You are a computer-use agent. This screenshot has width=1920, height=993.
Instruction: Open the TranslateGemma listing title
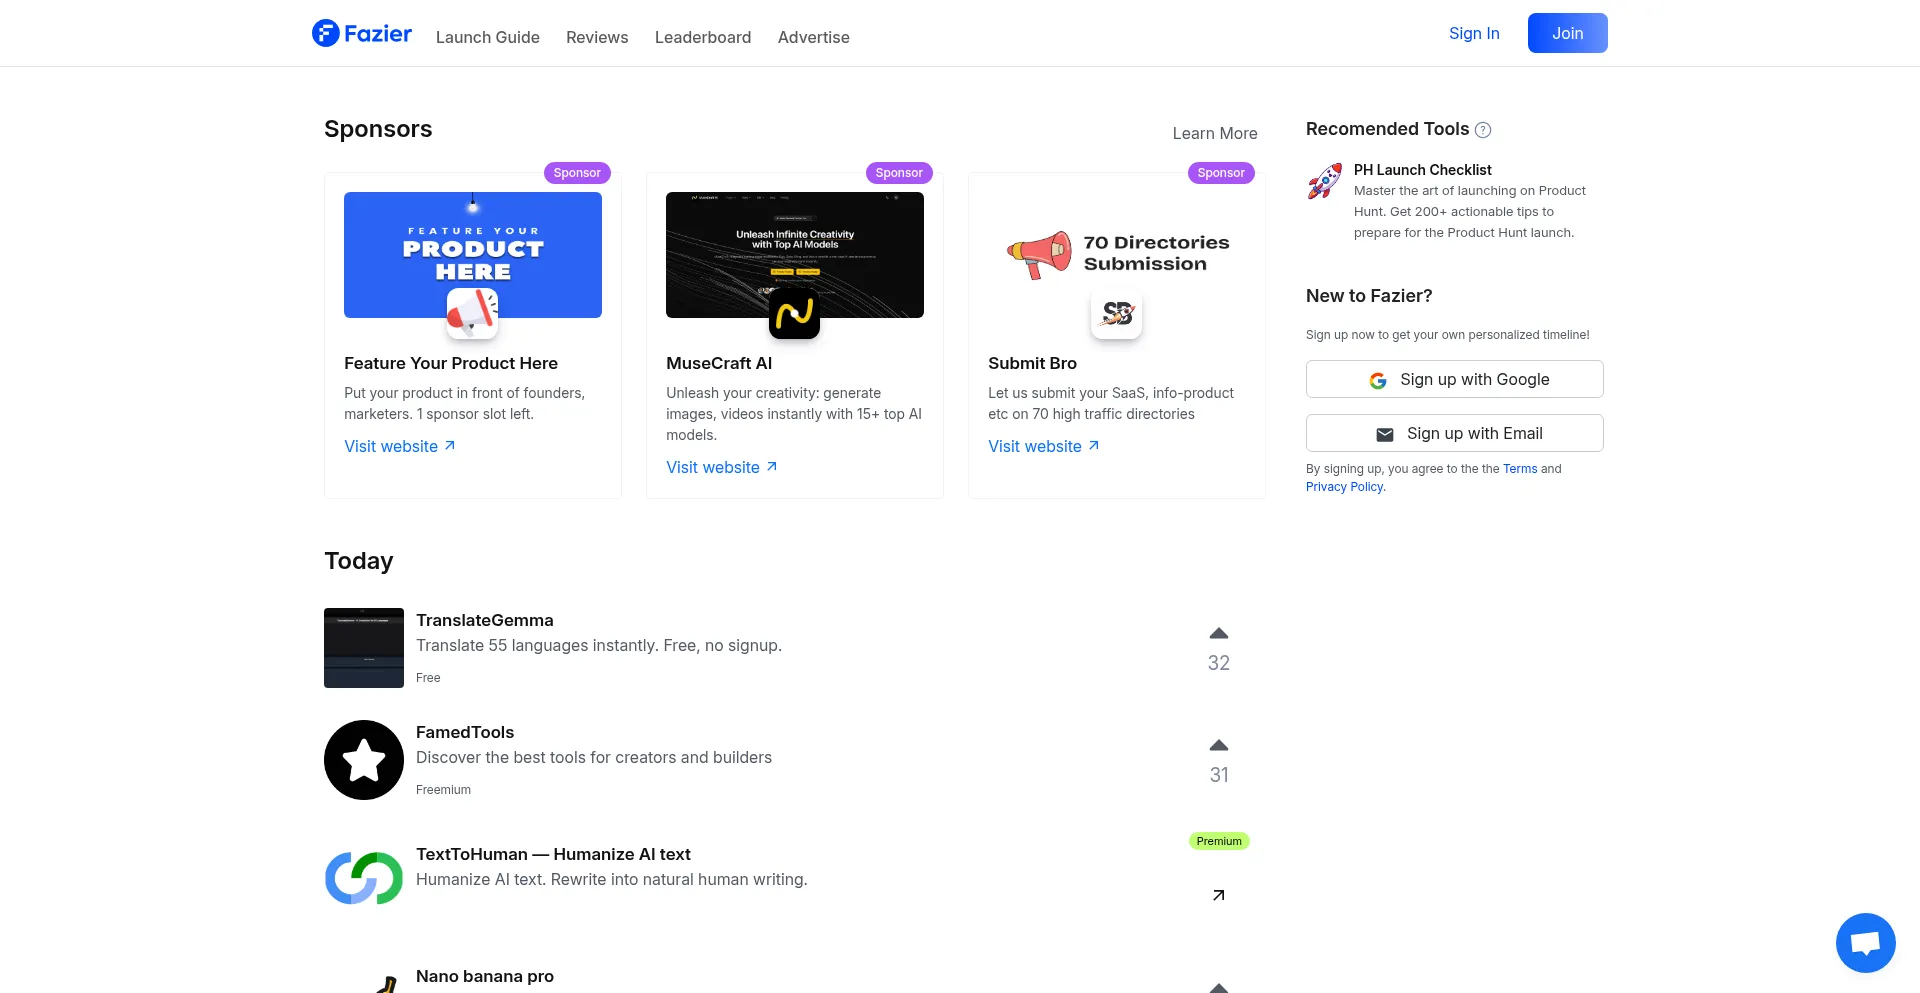click(x=485, y=620)
